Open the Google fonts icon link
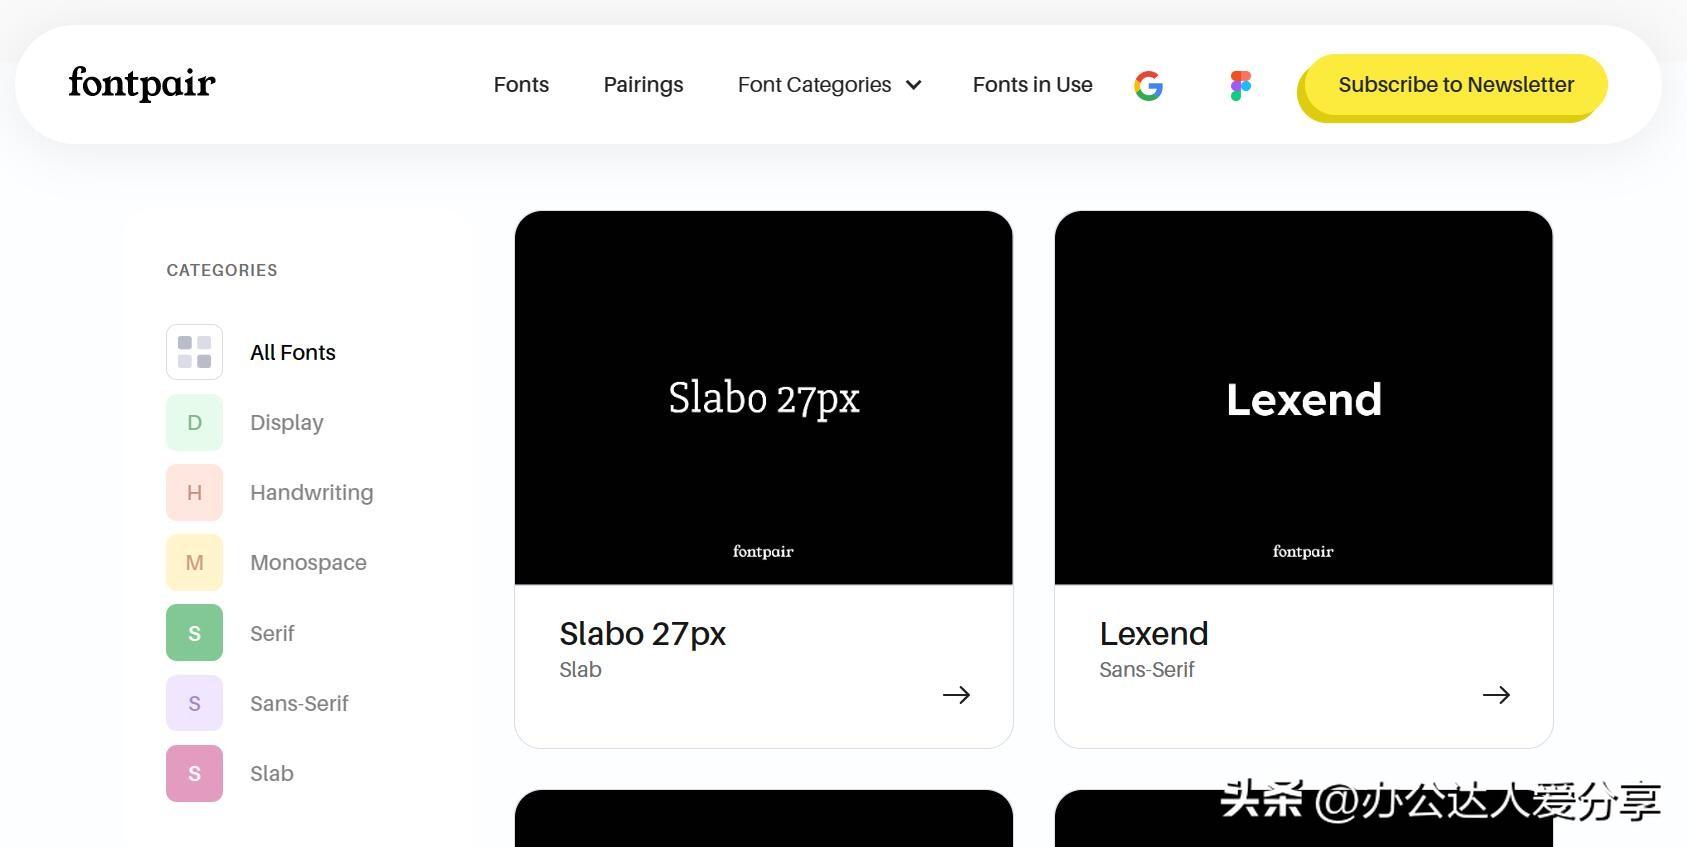Image resolution: width=1687 pixels, height=847 pixels. (1148, 86)
